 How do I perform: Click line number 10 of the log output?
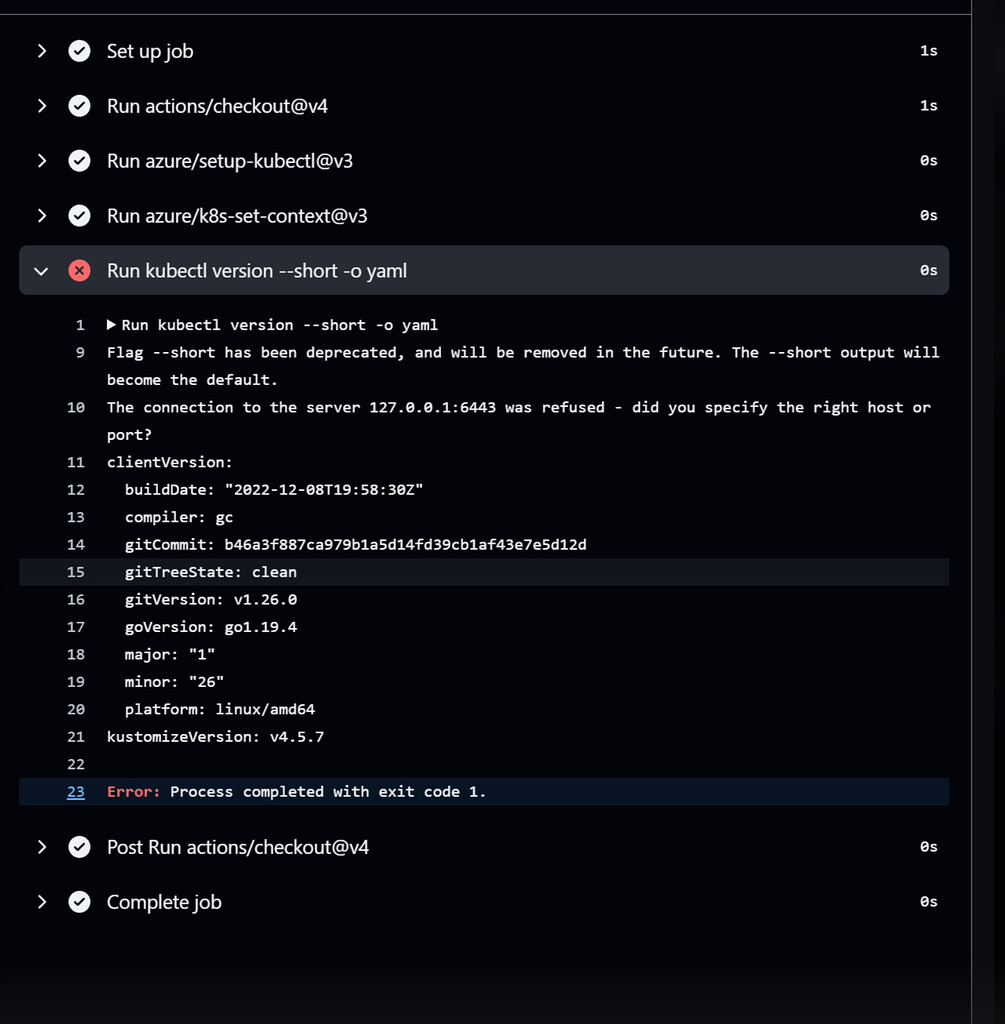pyautogui.click(x=76, y=407)
